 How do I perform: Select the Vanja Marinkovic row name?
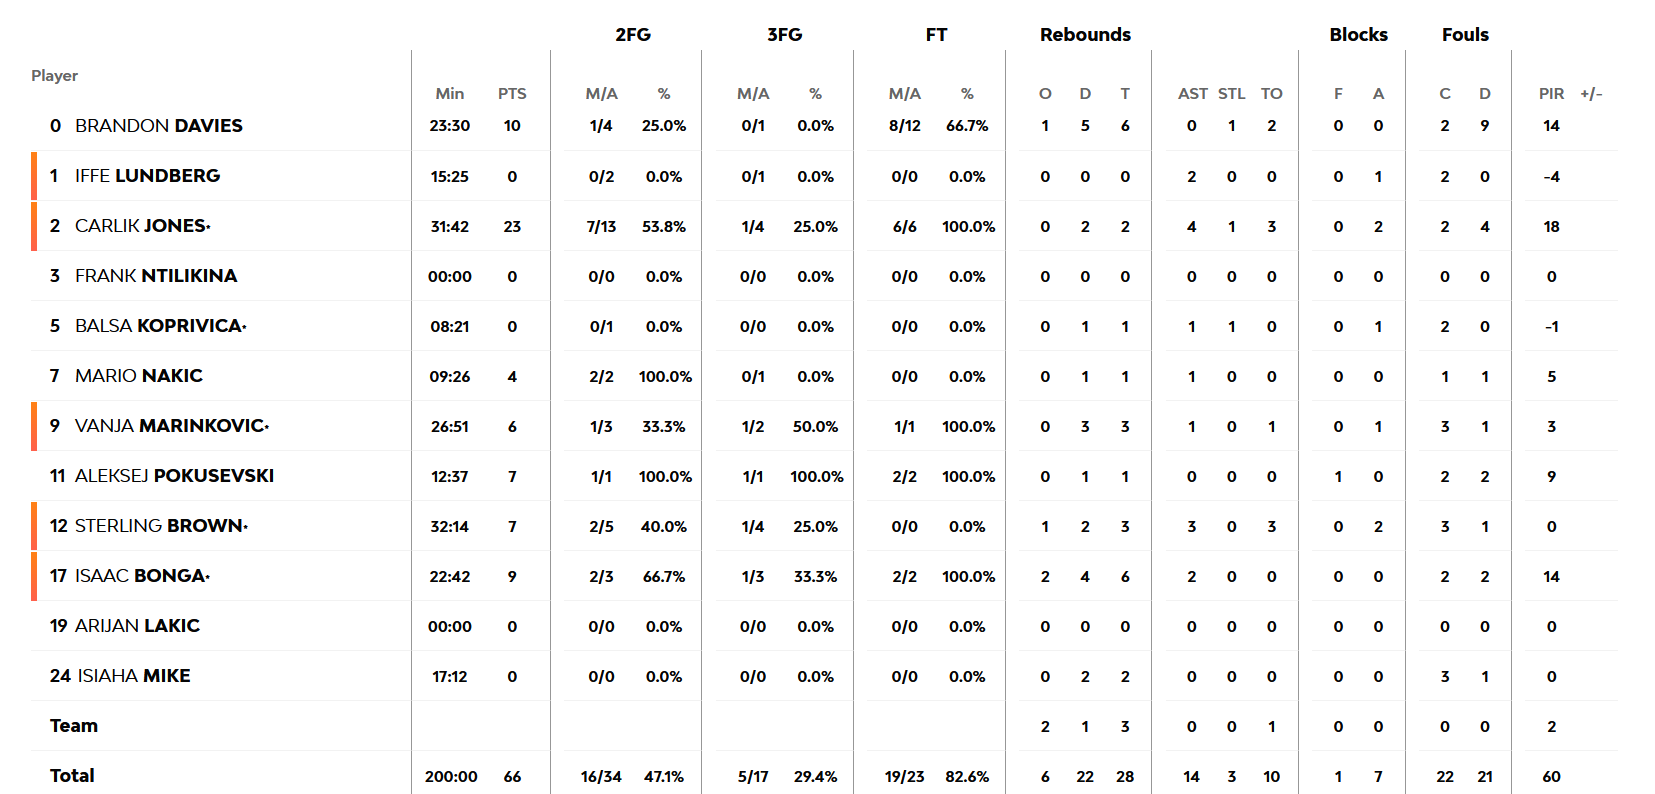click(170, 426)
